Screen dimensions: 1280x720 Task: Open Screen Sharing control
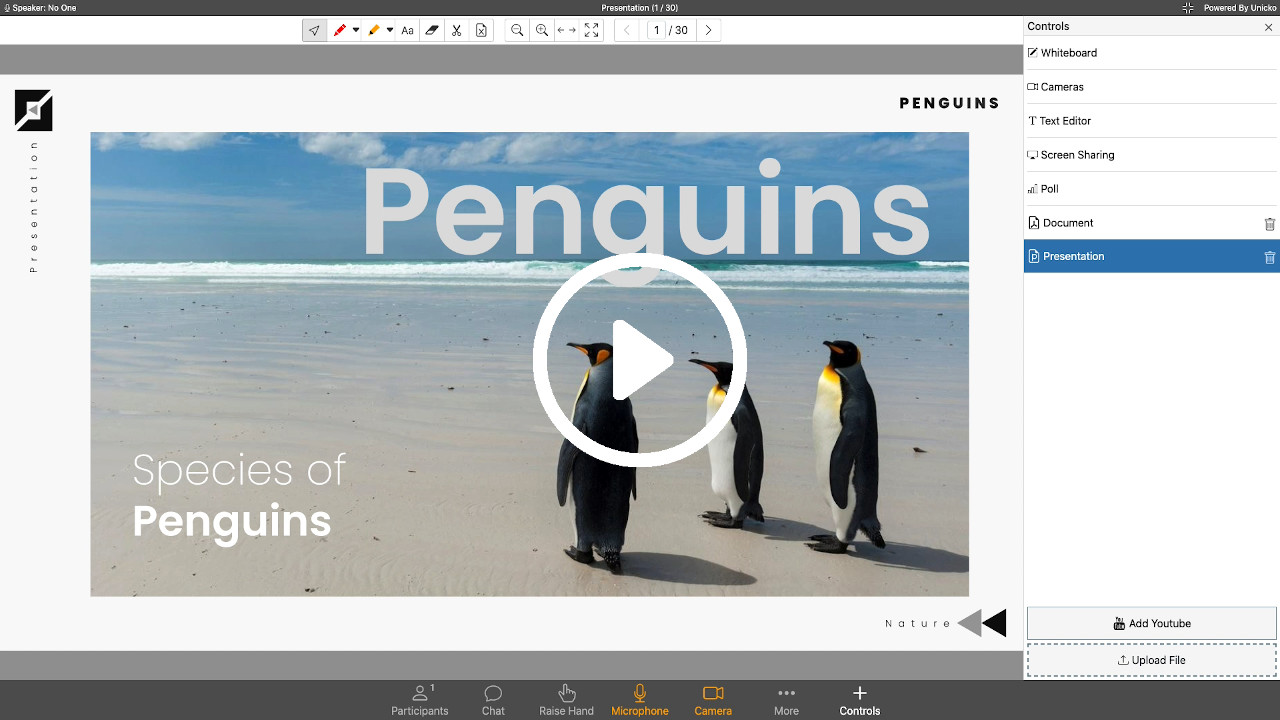(1150, 155)
